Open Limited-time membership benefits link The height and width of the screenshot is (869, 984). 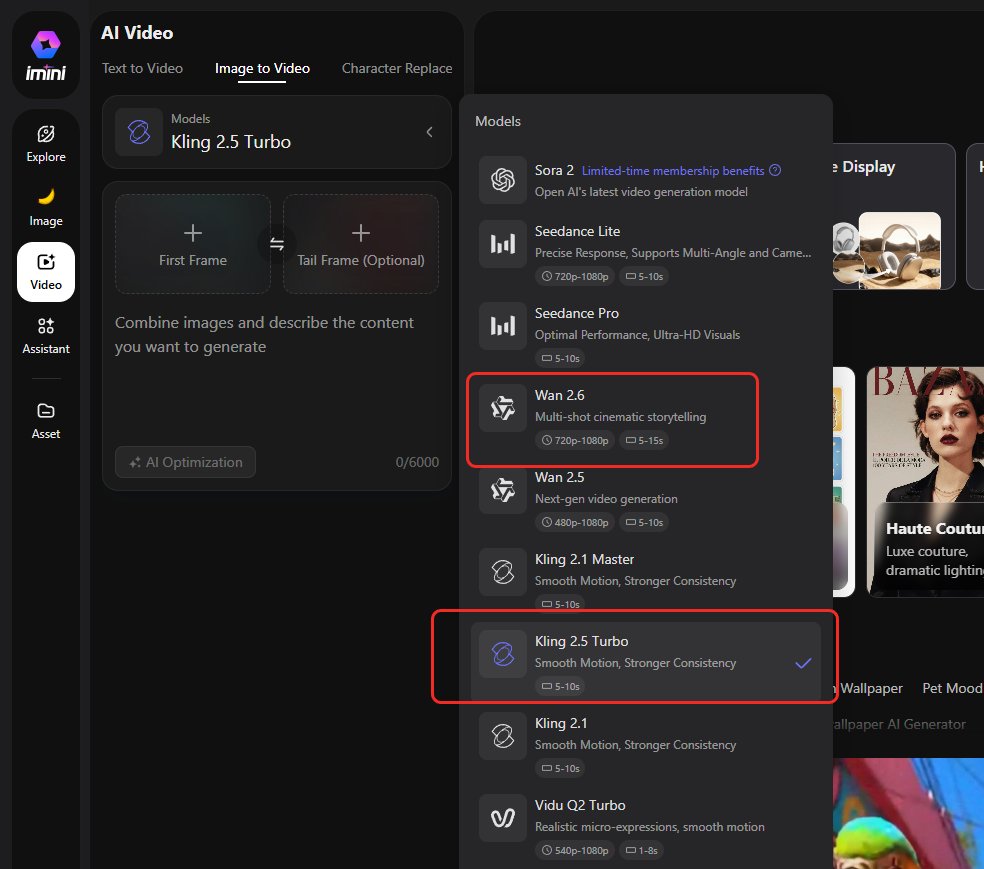672,171
